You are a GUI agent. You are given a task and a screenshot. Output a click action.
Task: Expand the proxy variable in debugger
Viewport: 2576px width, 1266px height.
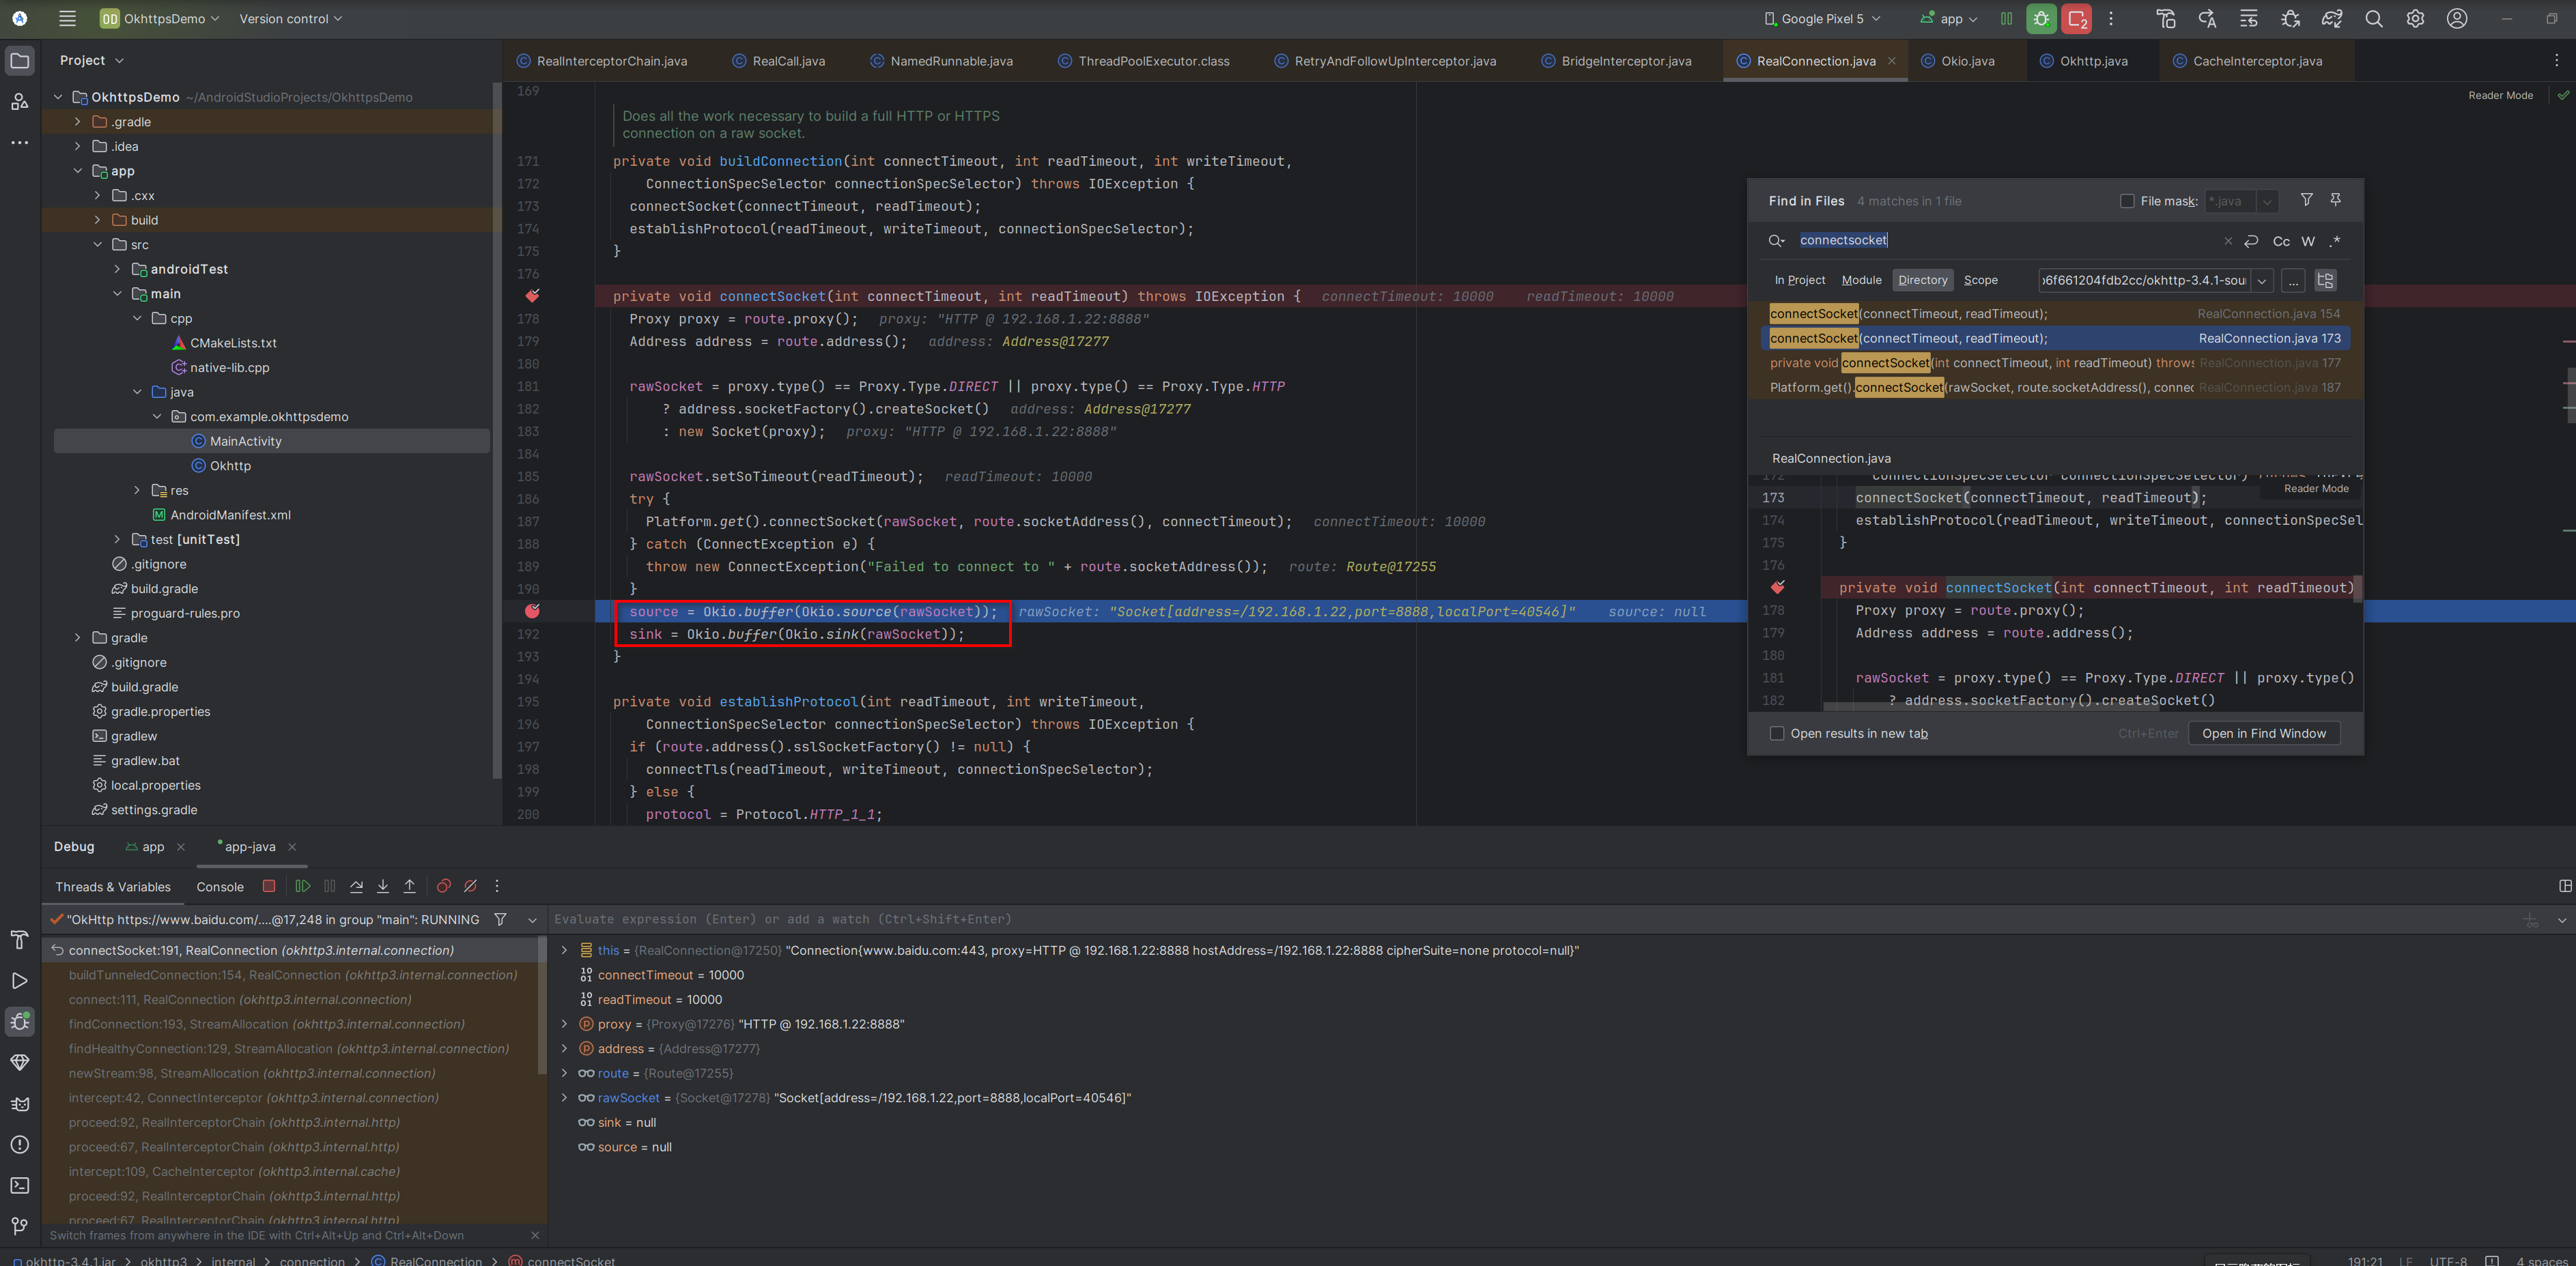coord(564,1024)
